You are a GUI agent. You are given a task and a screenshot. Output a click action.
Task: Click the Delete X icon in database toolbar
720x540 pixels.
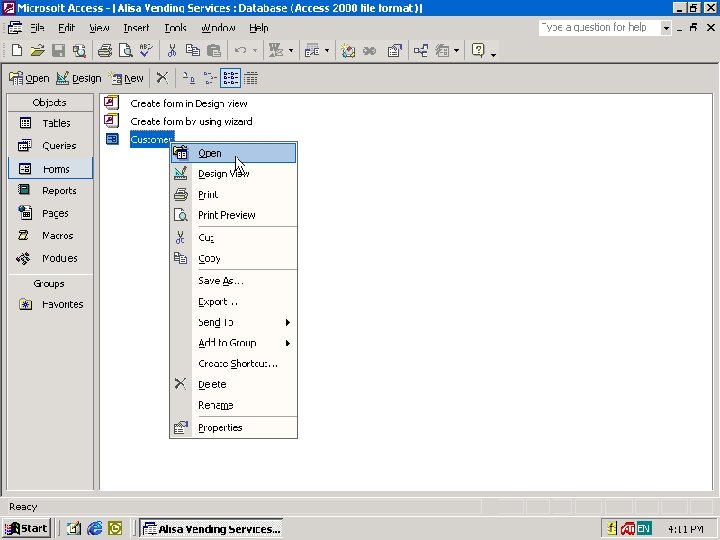(x=162, y=78)
